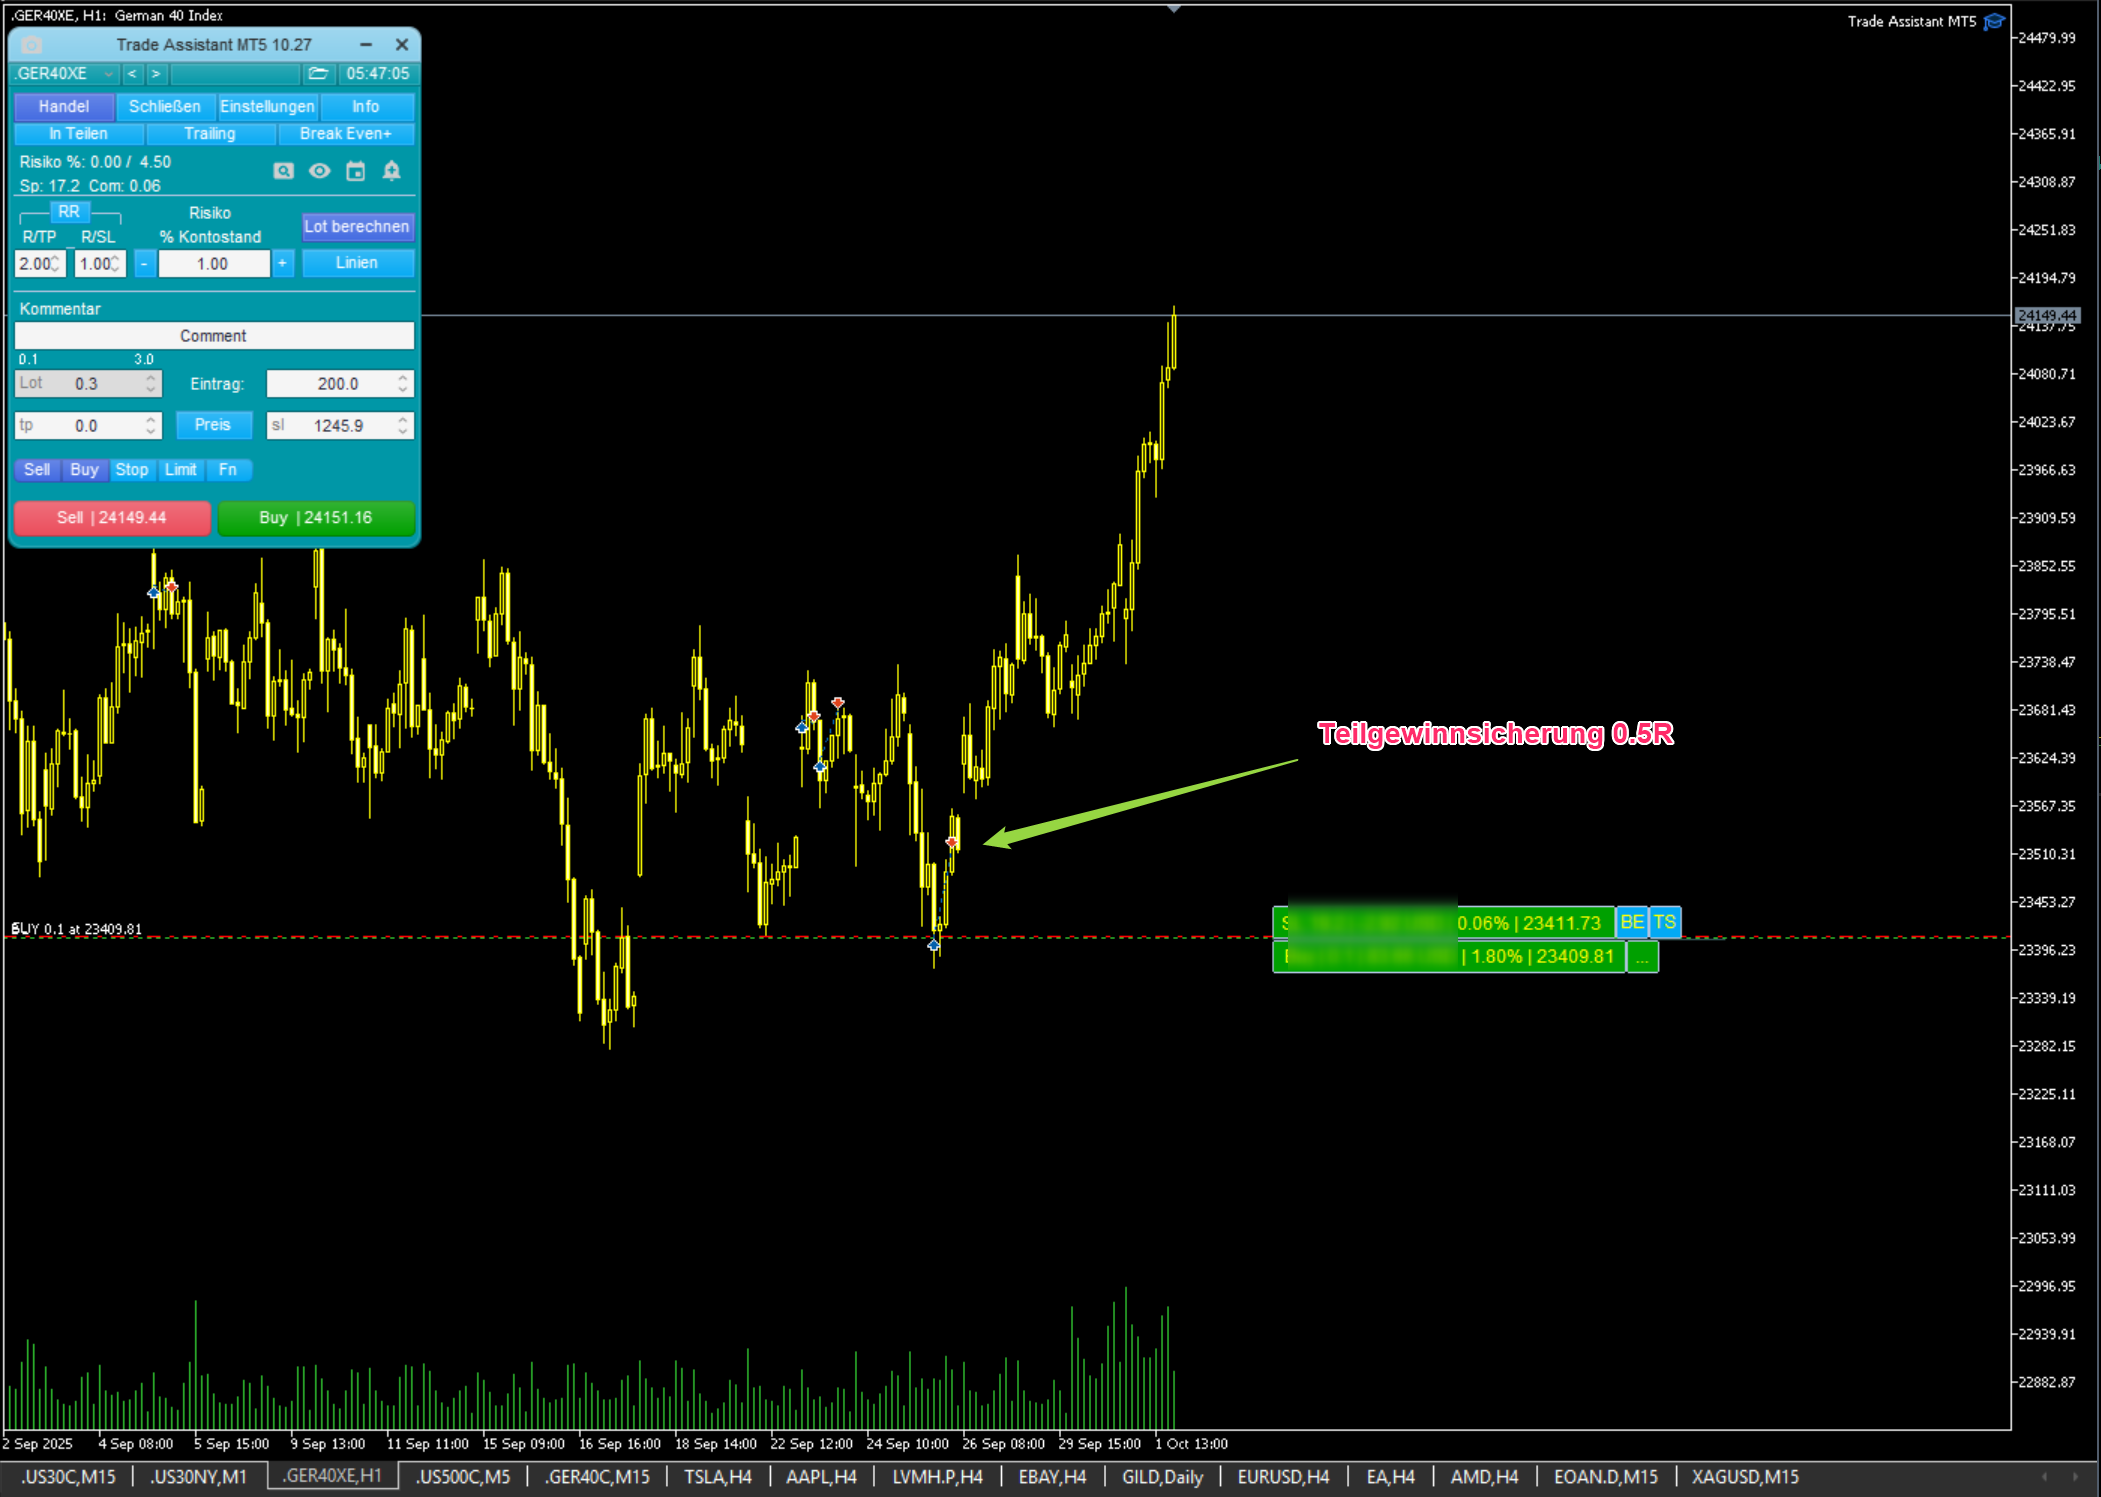Expand the .GER40XE symbol dropdown
This screenshot has height=1497, width=2101.
click(x=108, y=74)
